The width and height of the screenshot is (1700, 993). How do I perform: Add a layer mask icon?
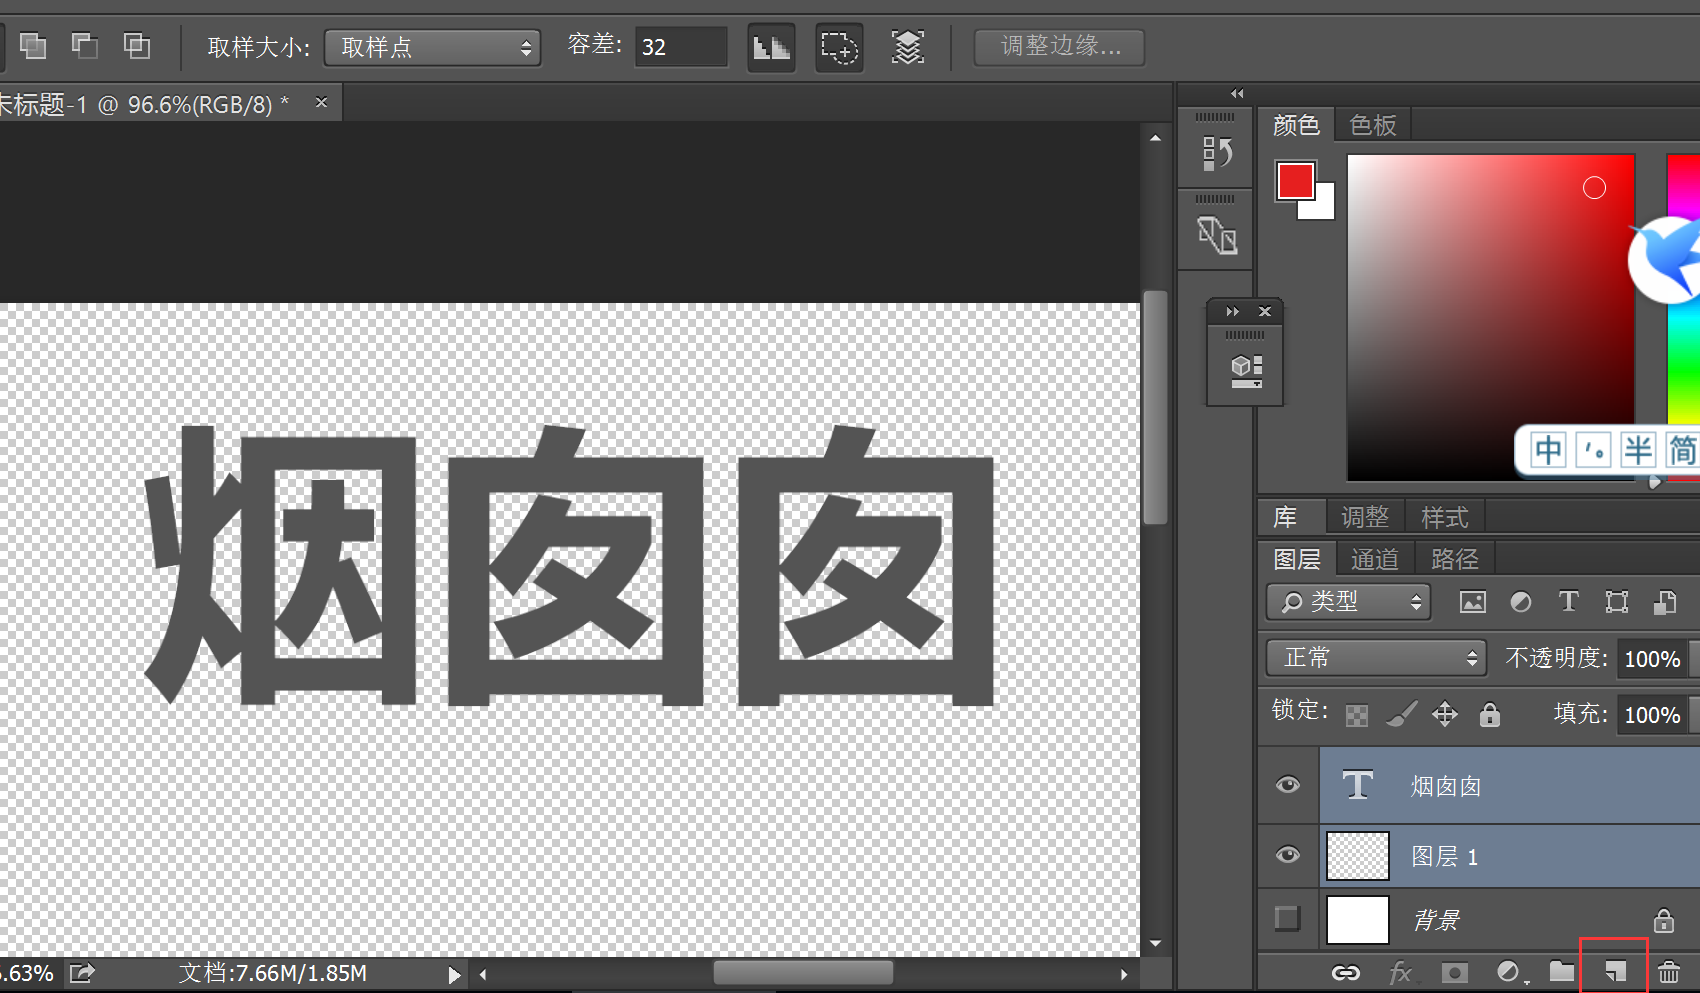(x=1454, y=972)
